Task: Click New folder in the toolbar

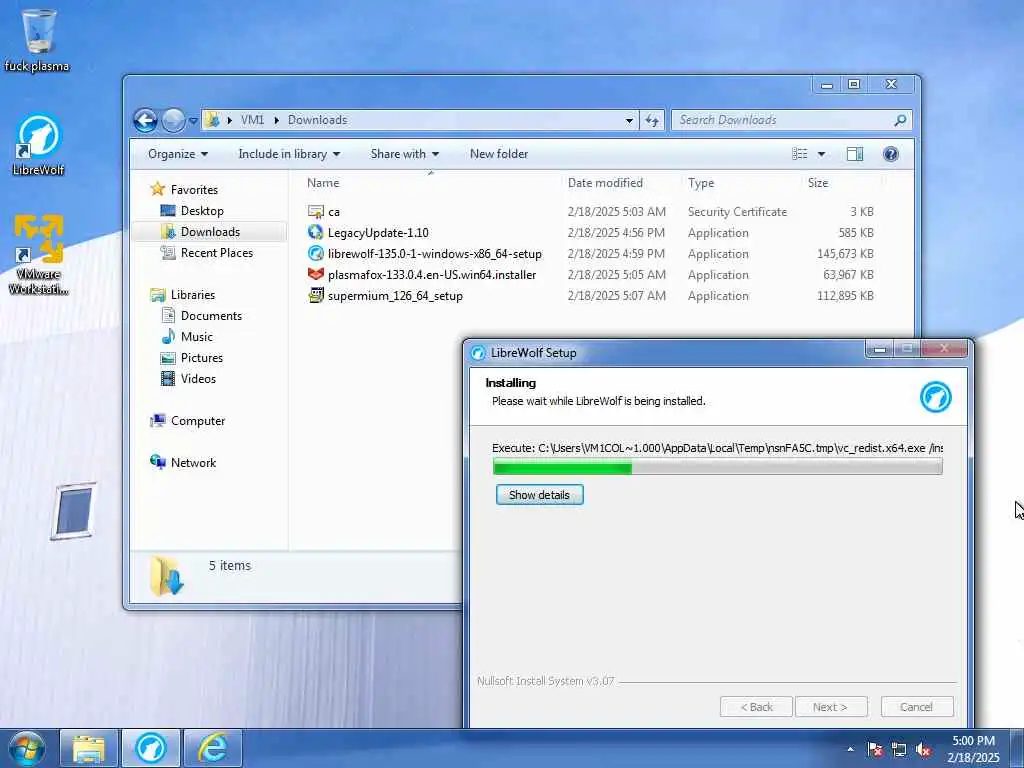Action: [x=499, y=154]
